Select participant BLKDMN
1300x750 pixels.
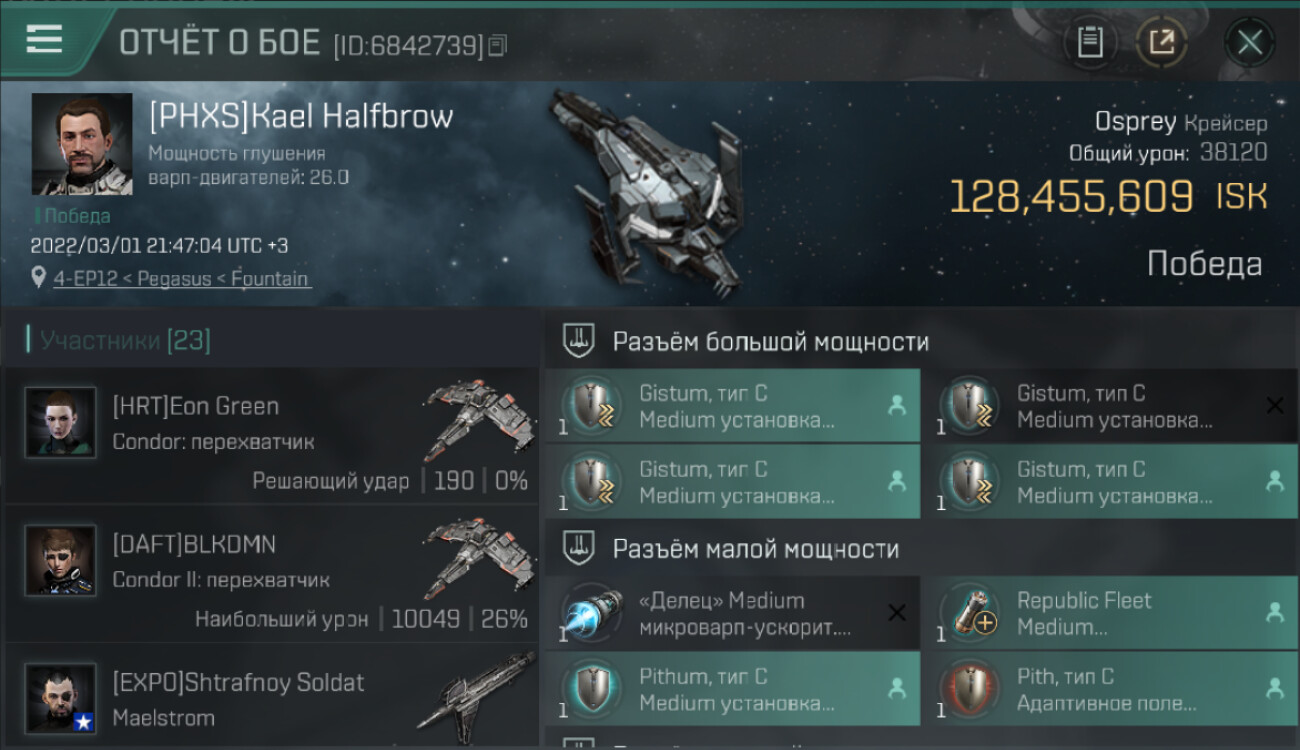(x=272, y=573)
